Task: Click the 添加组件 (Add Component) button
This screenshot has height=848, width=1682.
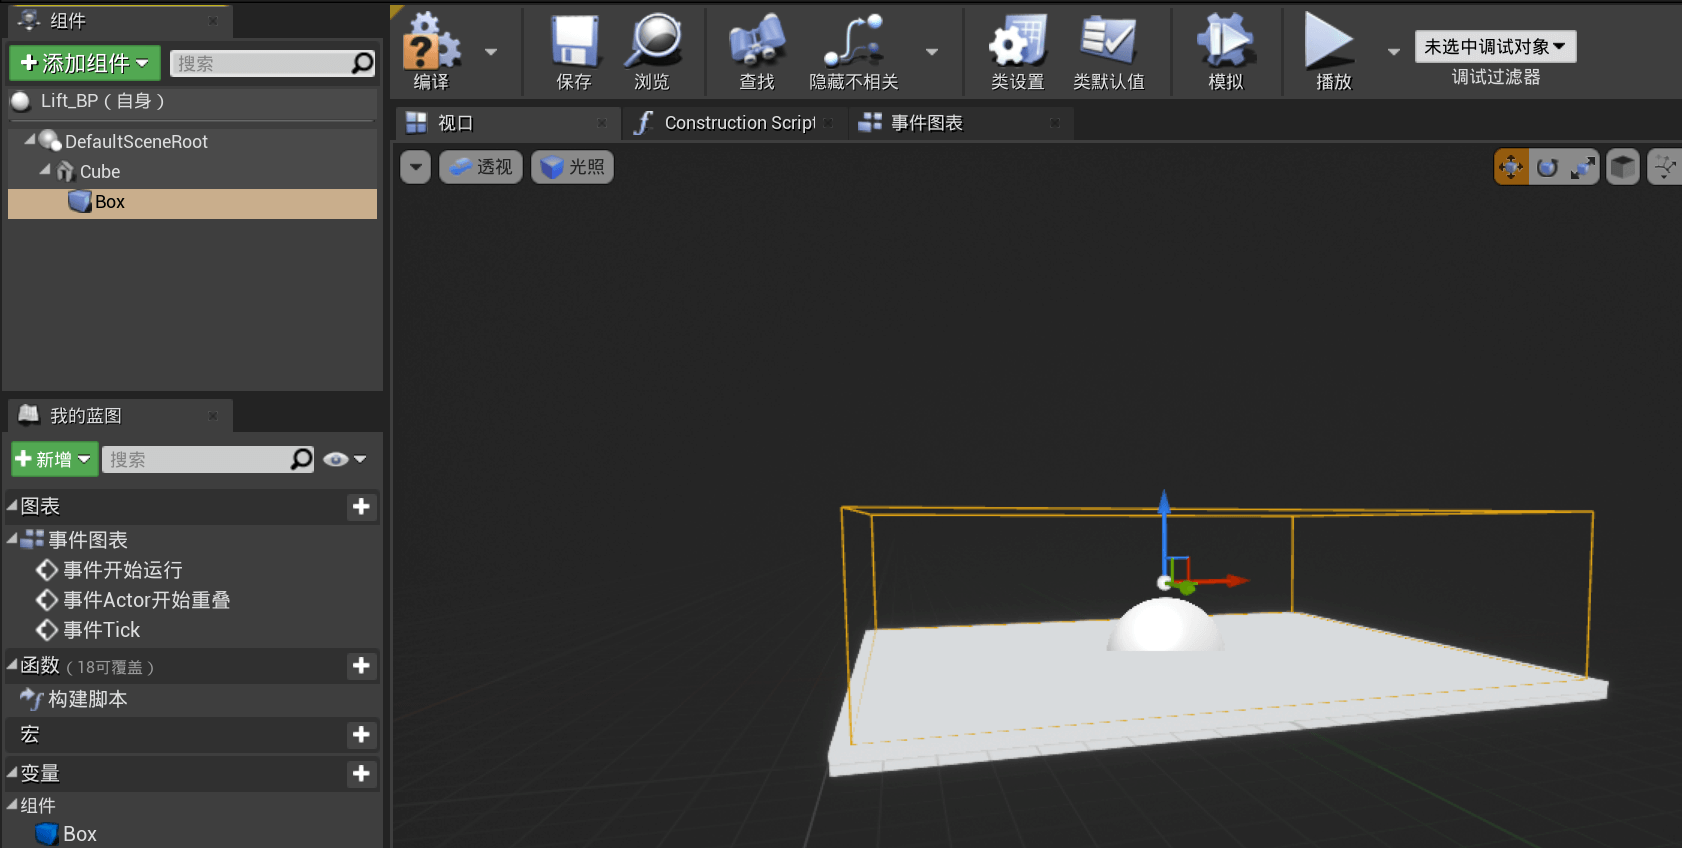Action: (85, 63)
